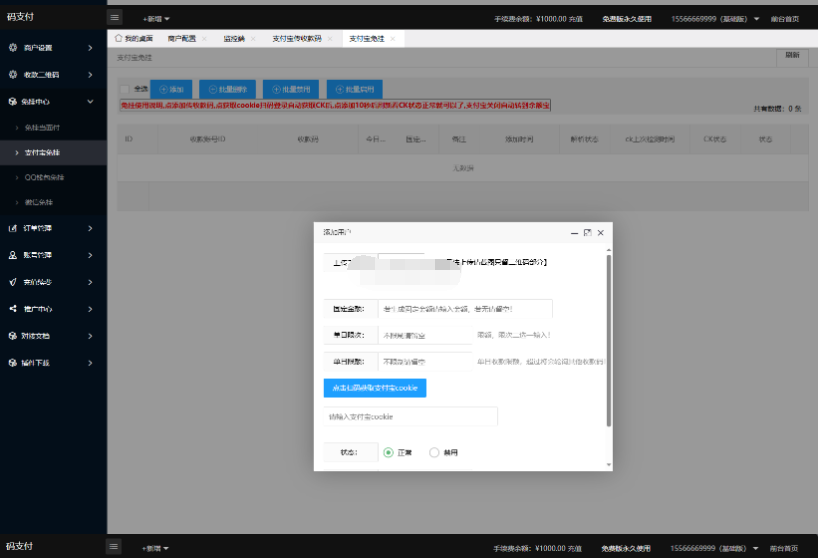Click the 商户设置 gear icon in sidebar

pyautogui.click(x=13, y=48)
